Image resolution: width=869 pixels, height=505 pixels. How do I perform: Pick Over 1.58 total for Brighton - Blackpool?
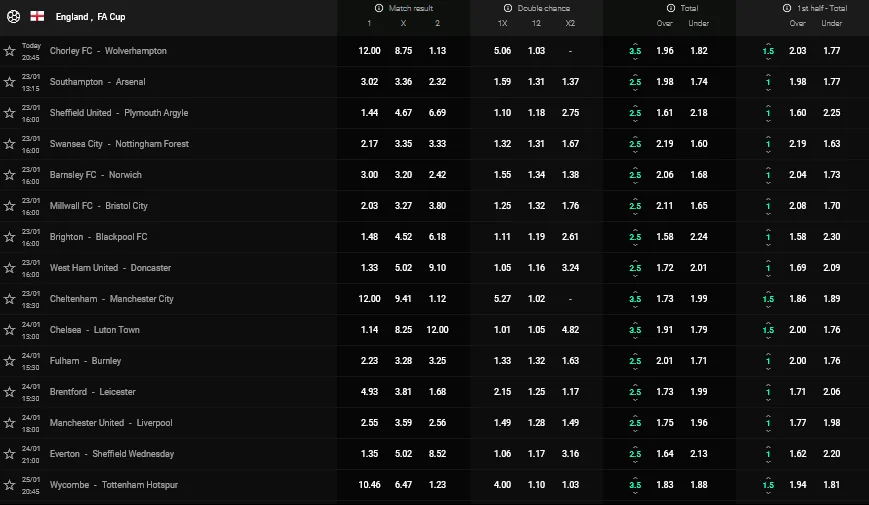point(665,237)
